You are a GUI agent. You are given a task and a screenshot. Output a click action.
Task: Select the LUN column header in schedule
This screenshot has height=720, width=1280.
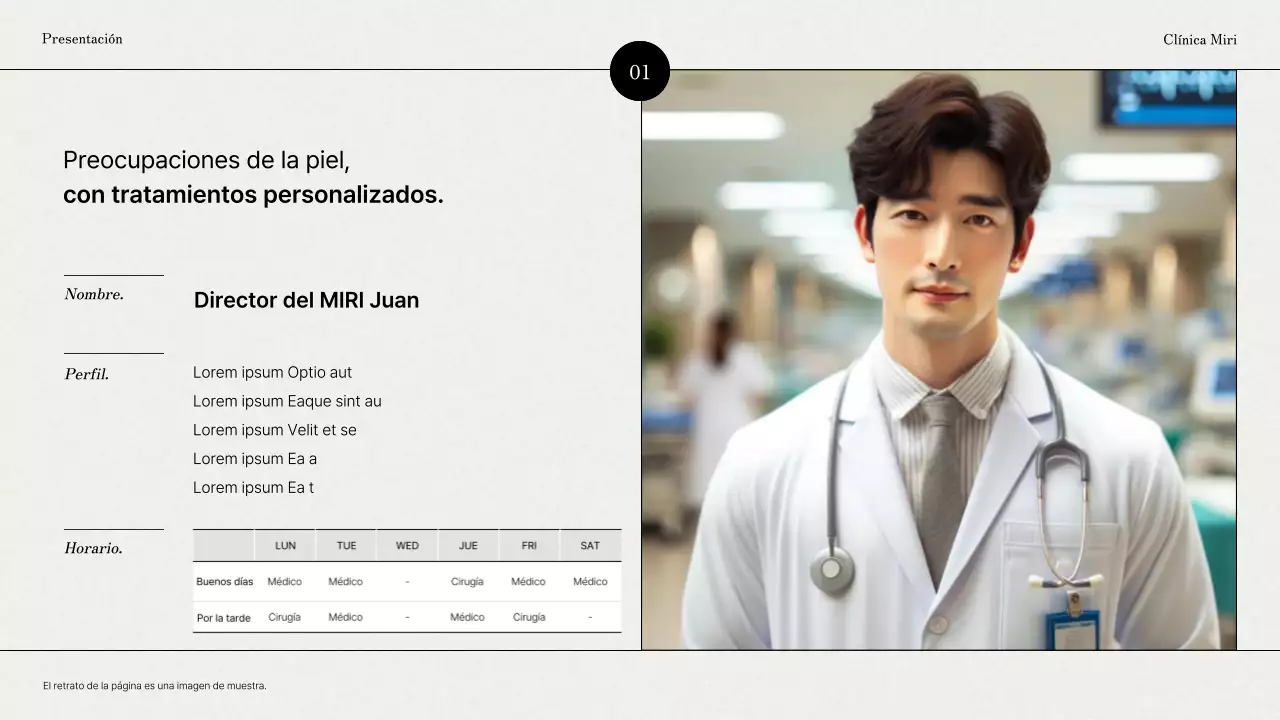(x=285, y=546)
